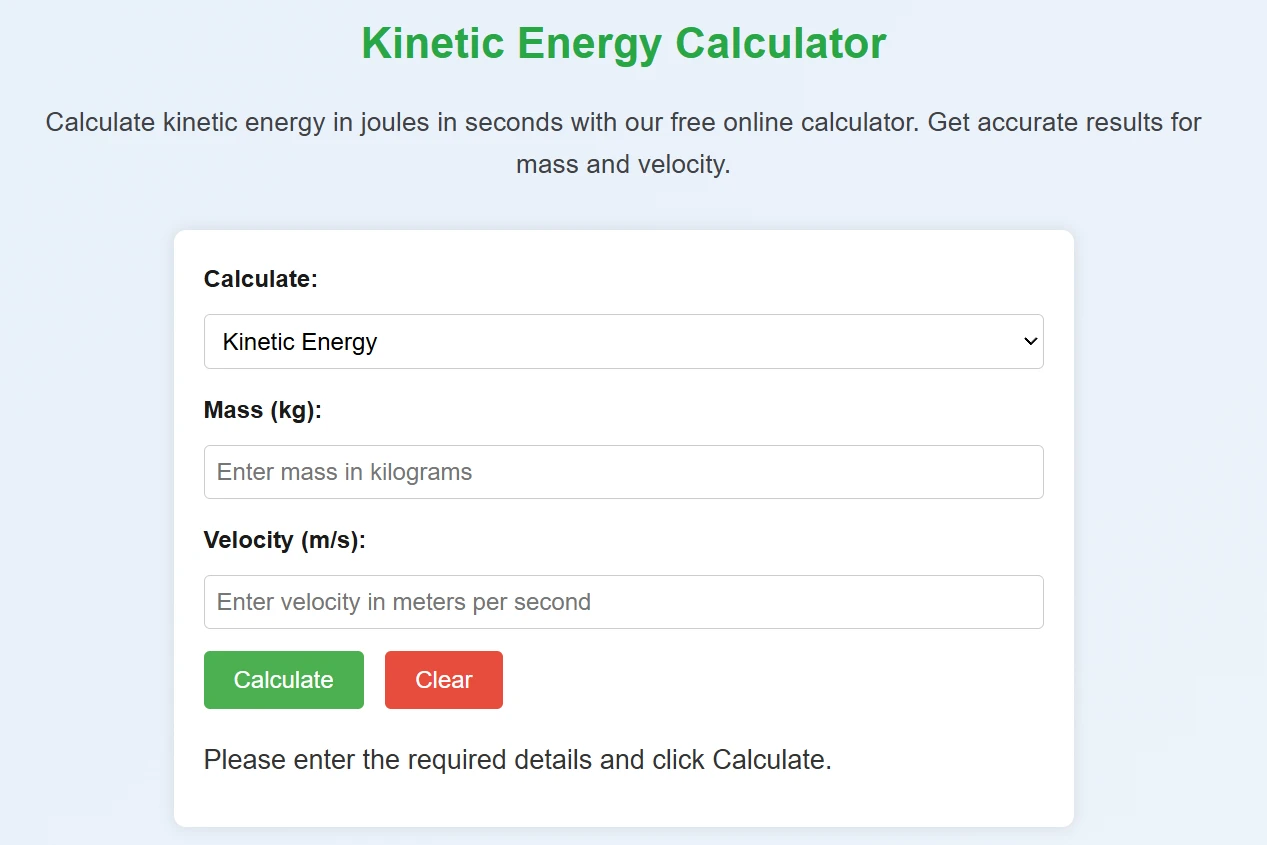1267x845 pixels.
Task: Click into the Velocity (m/s) input field
Action: pos(623,602)
